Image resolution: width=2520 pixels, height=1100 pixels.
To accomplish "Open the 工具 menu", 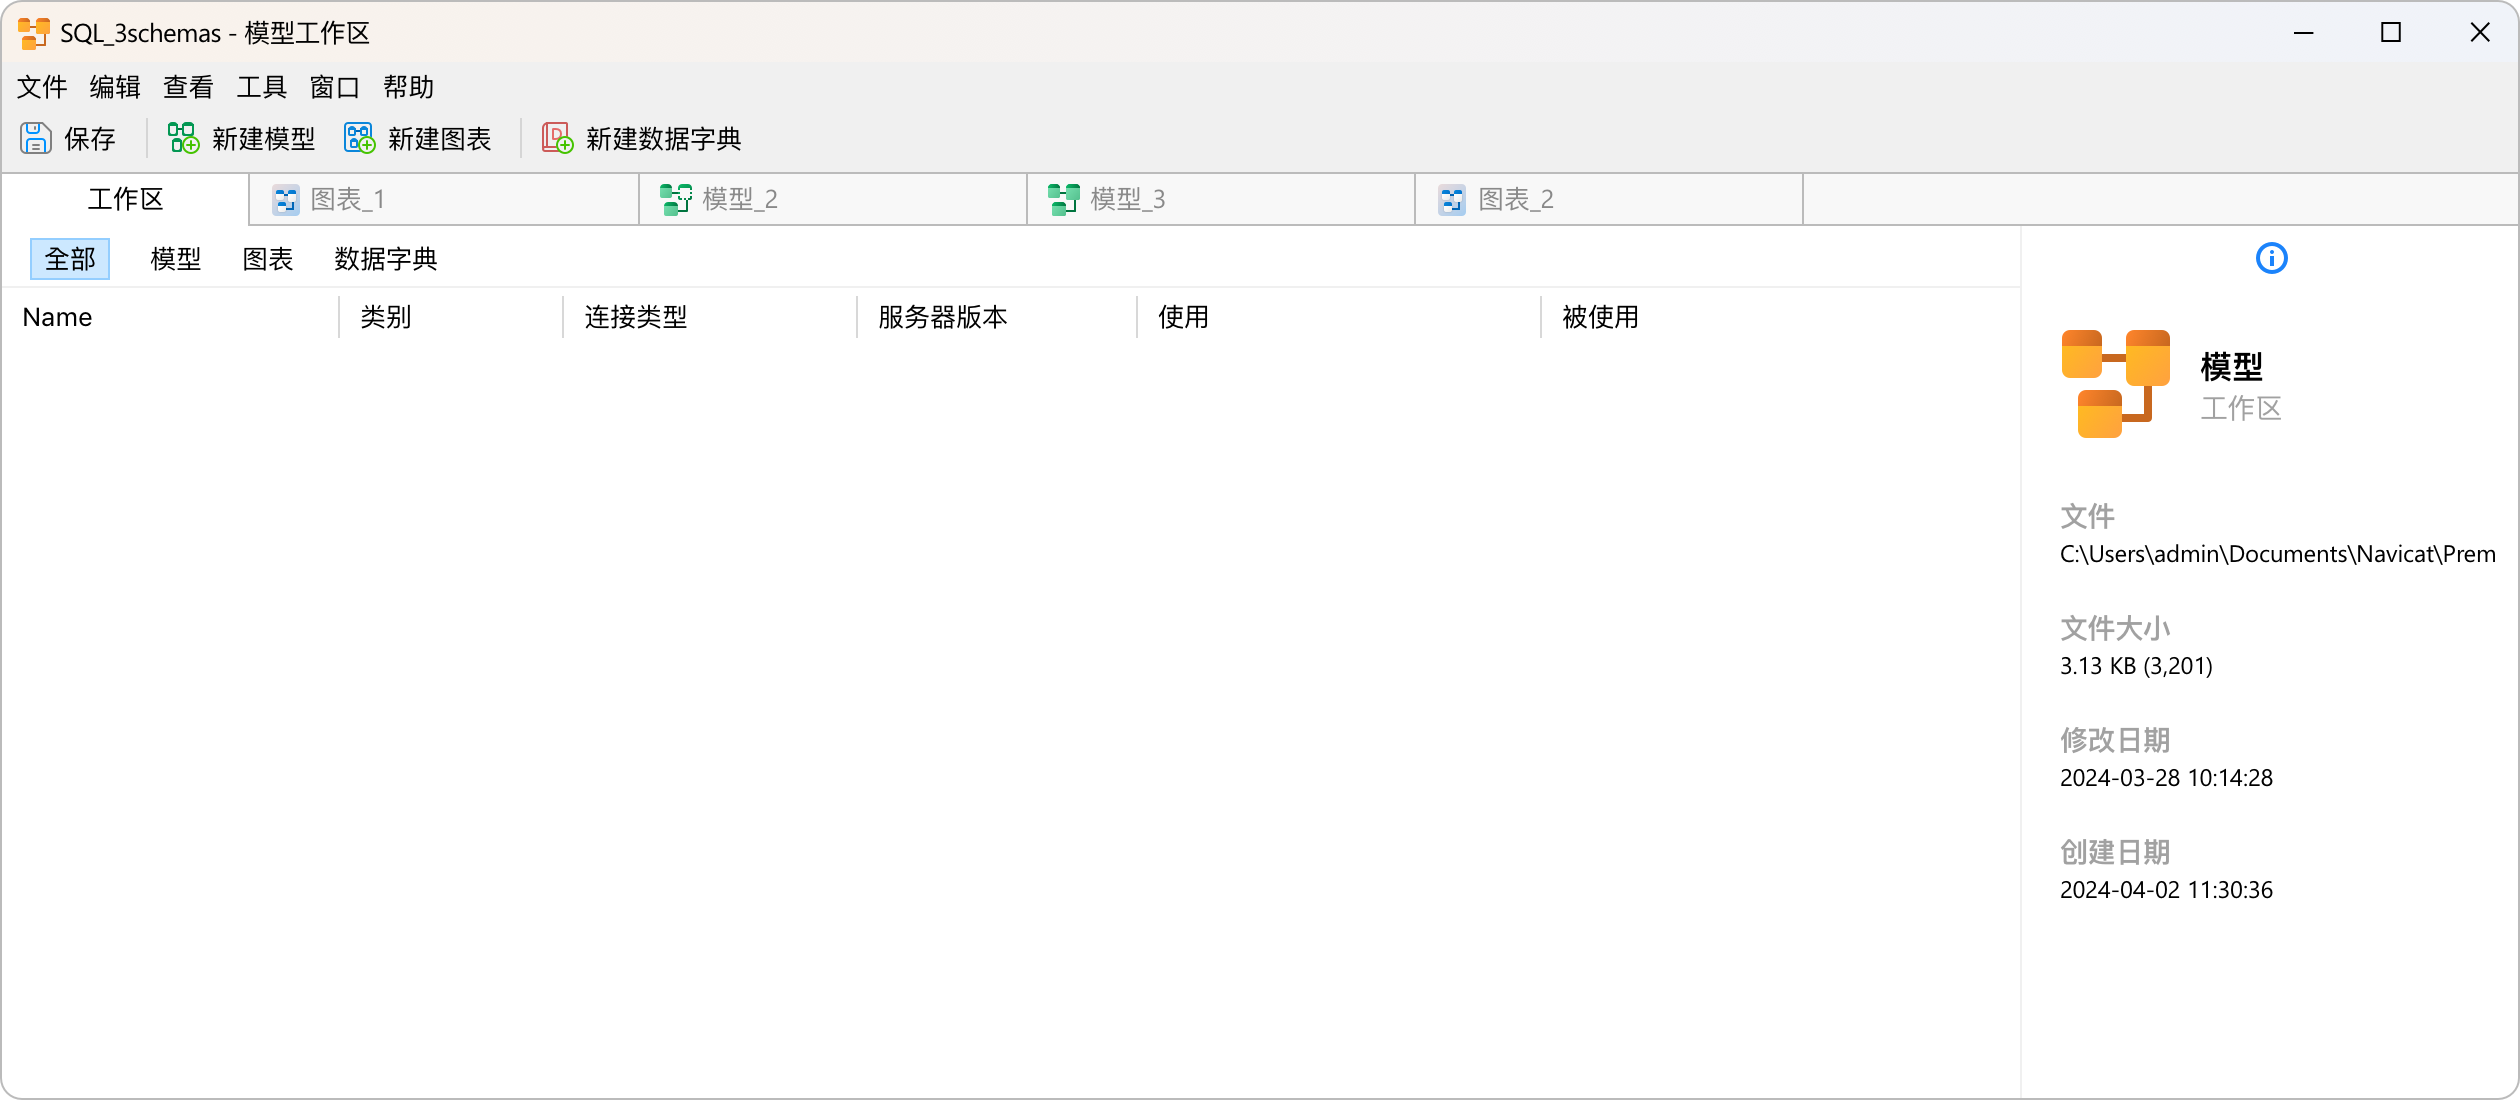I will coord(261,88).
